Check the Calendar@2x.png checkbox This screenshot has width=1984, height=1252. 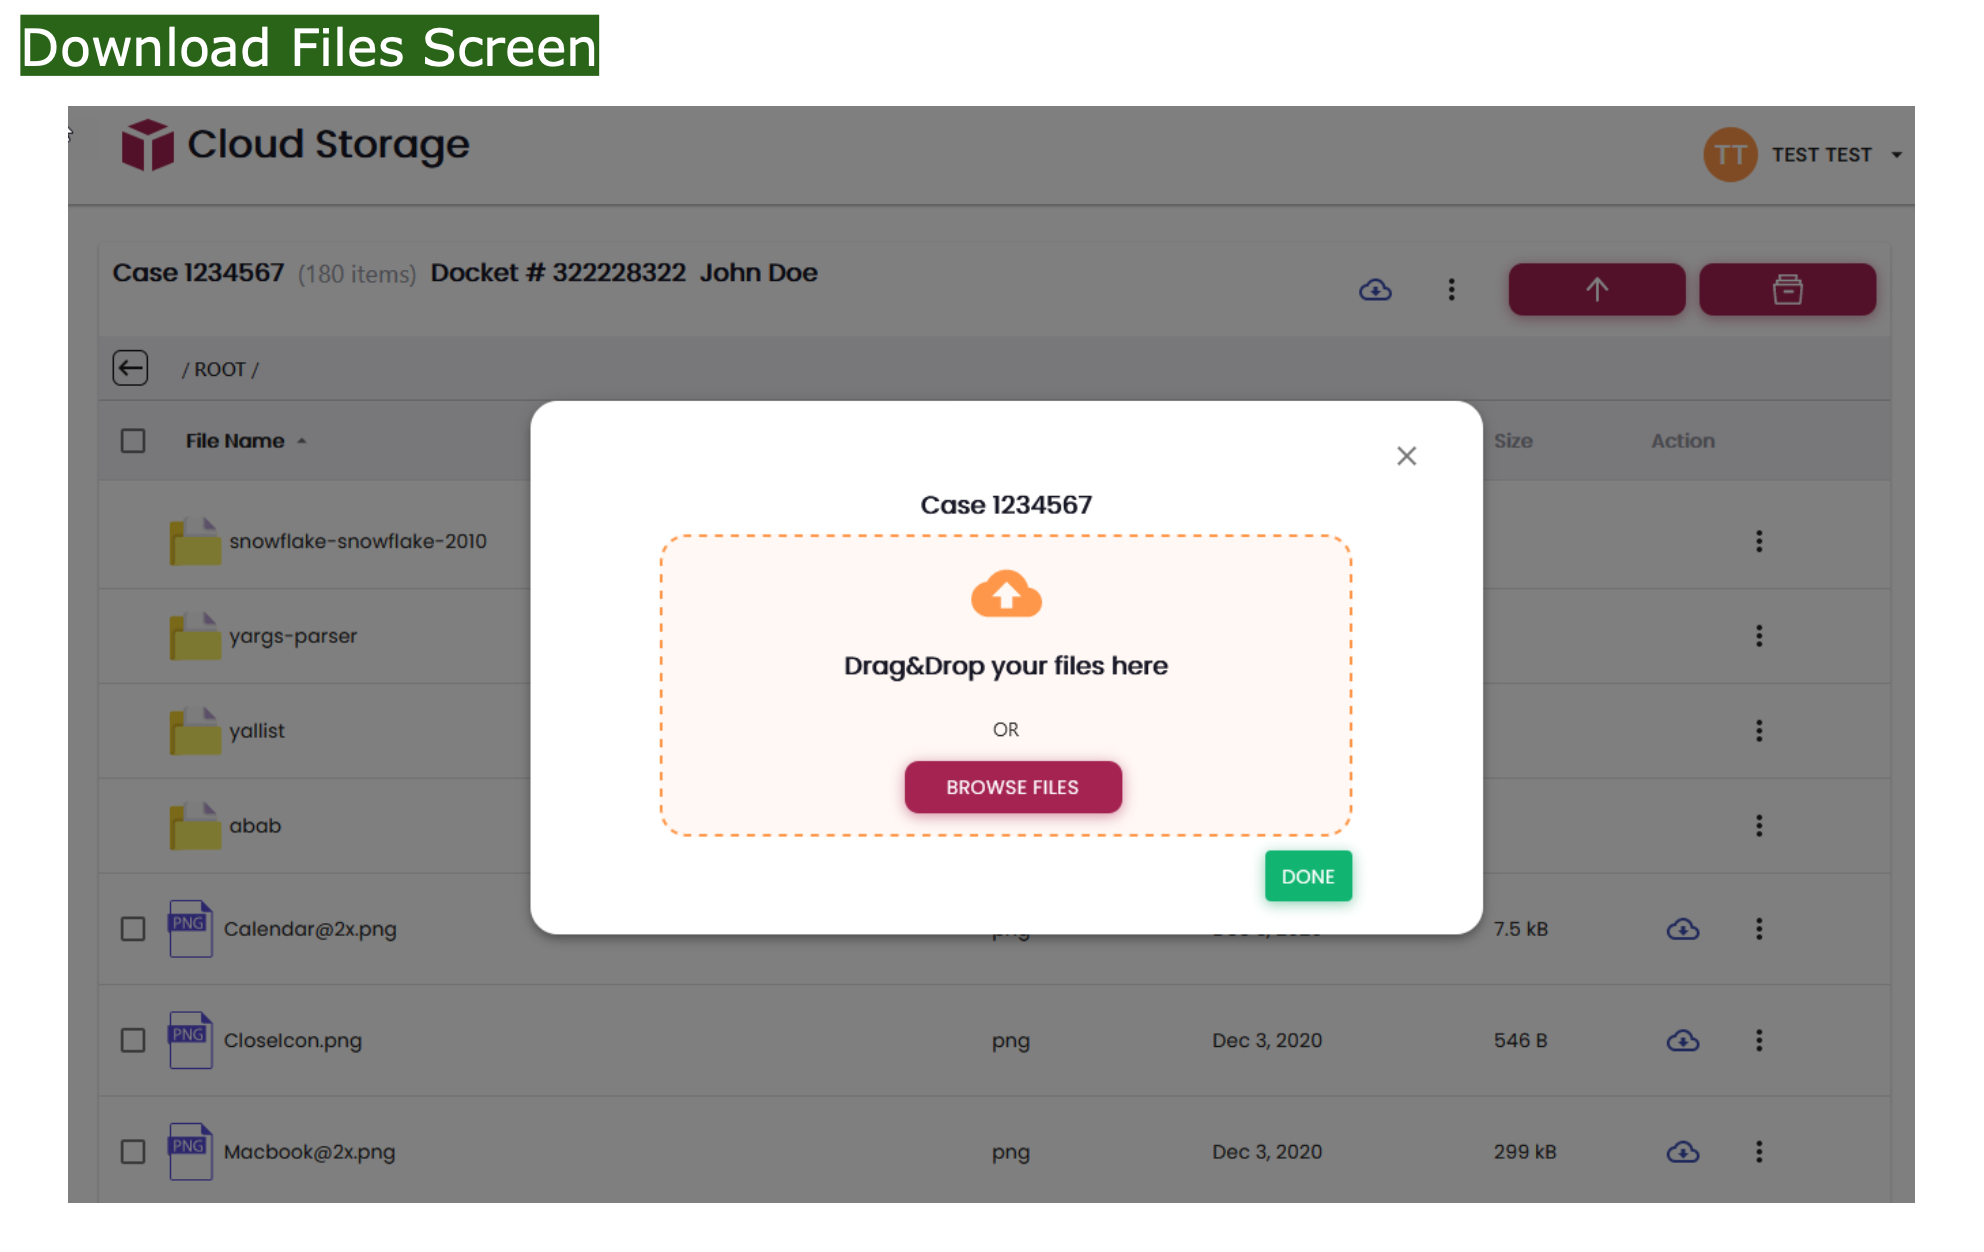(133, 929)
